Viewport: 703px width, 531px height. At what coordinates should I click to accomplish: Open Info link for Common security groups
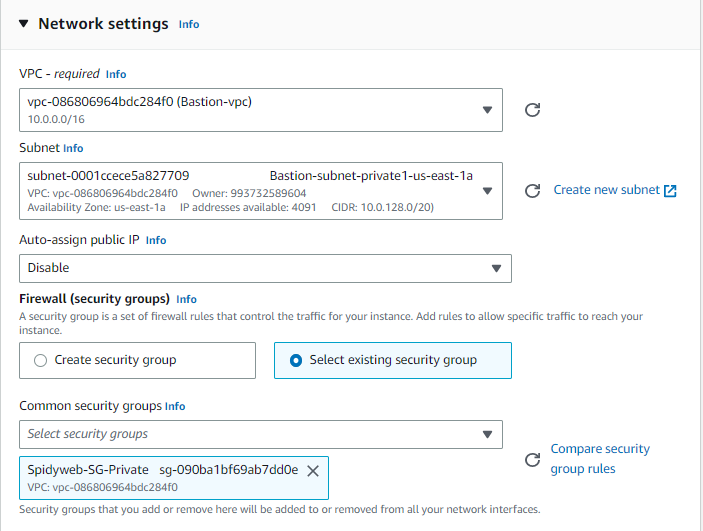tap(175, 406)
